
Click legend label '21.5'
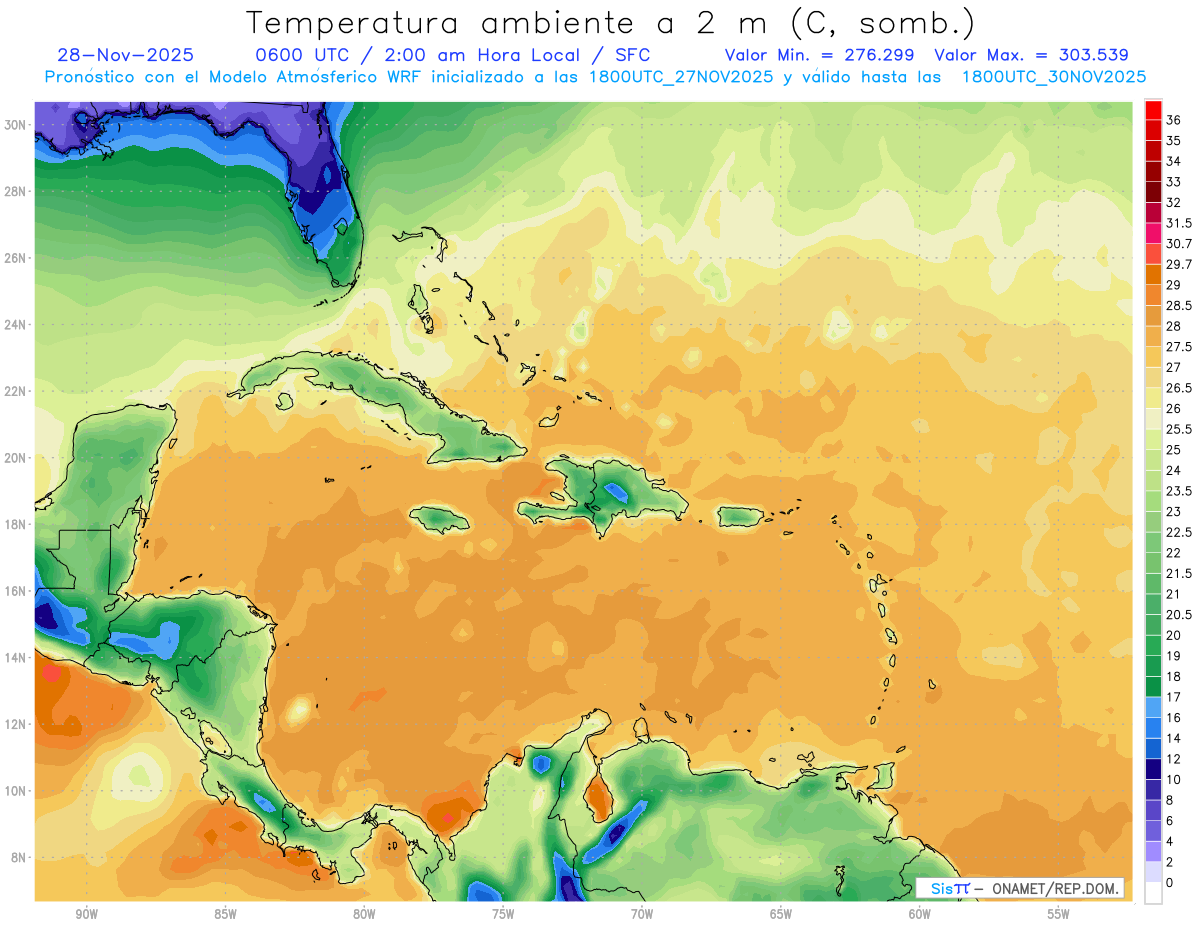1179,573
